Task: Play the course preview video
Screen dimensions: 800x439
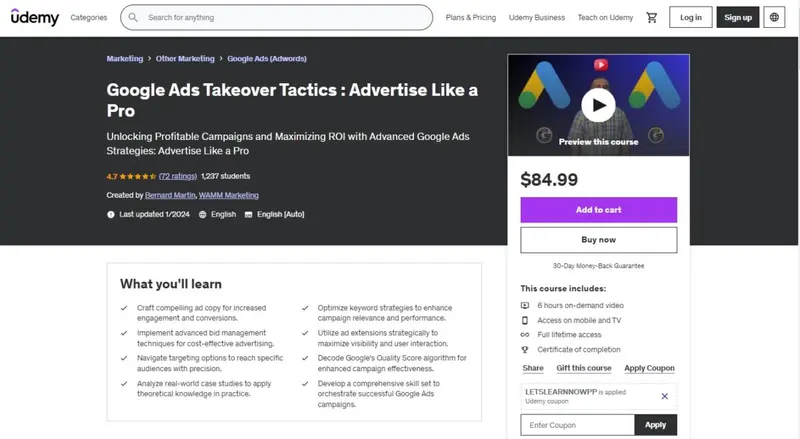Action: click(598, 105)
